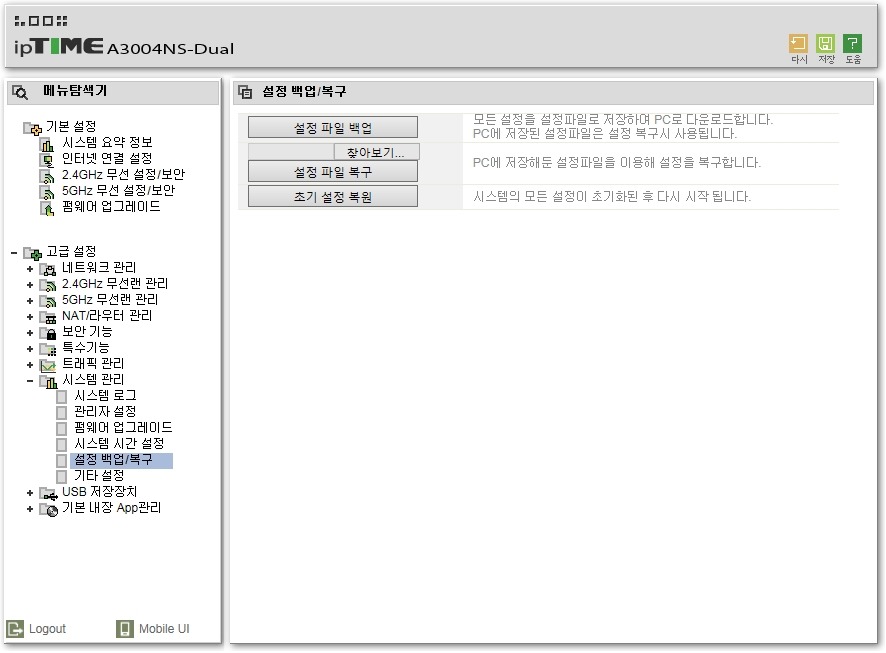Switch to Mobile UI link
This screenshot has height=653, width=886.
[164, 629]
